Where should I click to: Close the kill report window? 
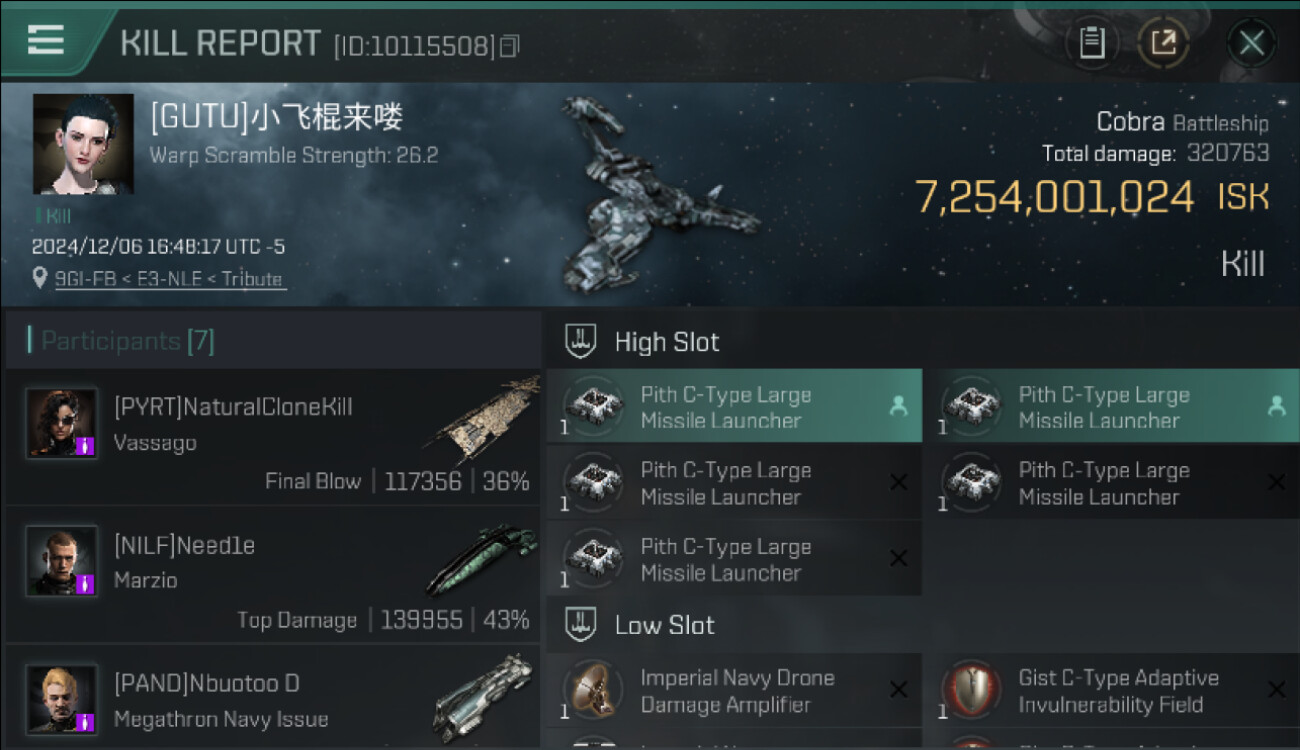pyautogui.click(x=1251, y=43)
